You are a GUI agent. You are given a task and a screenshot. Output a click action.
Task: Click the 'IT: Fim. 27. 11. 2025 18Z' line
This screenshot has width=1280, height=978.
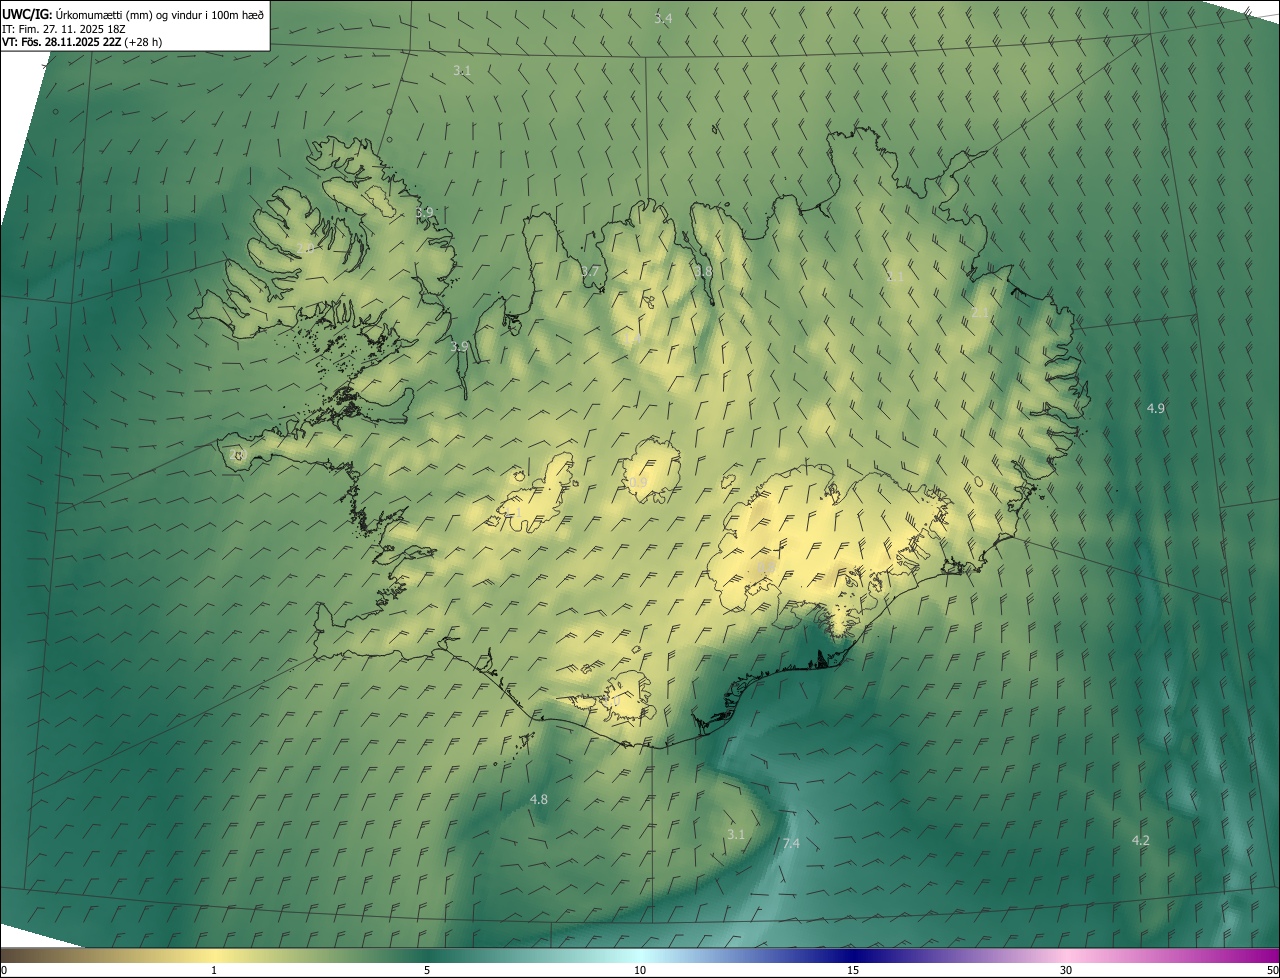(x=63, y=28)
